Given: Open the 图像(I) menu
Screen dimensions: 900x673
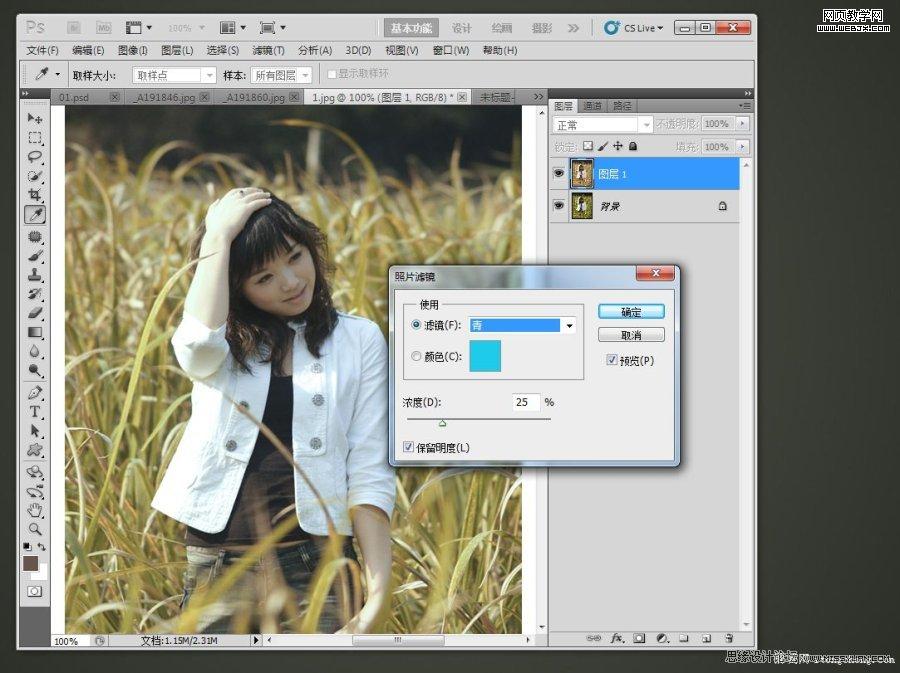Looking at the screenshot, I should click(133, 50).
